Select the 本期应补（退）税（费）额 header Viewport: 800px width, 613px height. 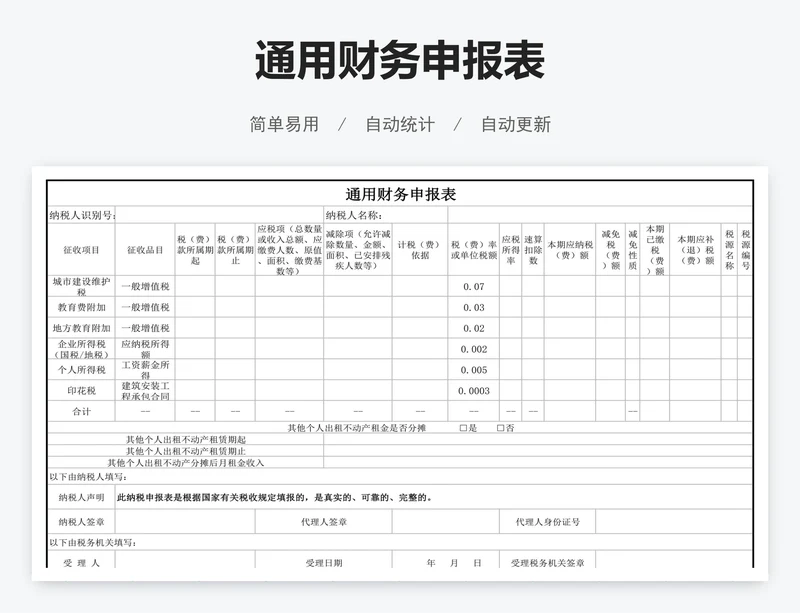click(x=695, y=250)
